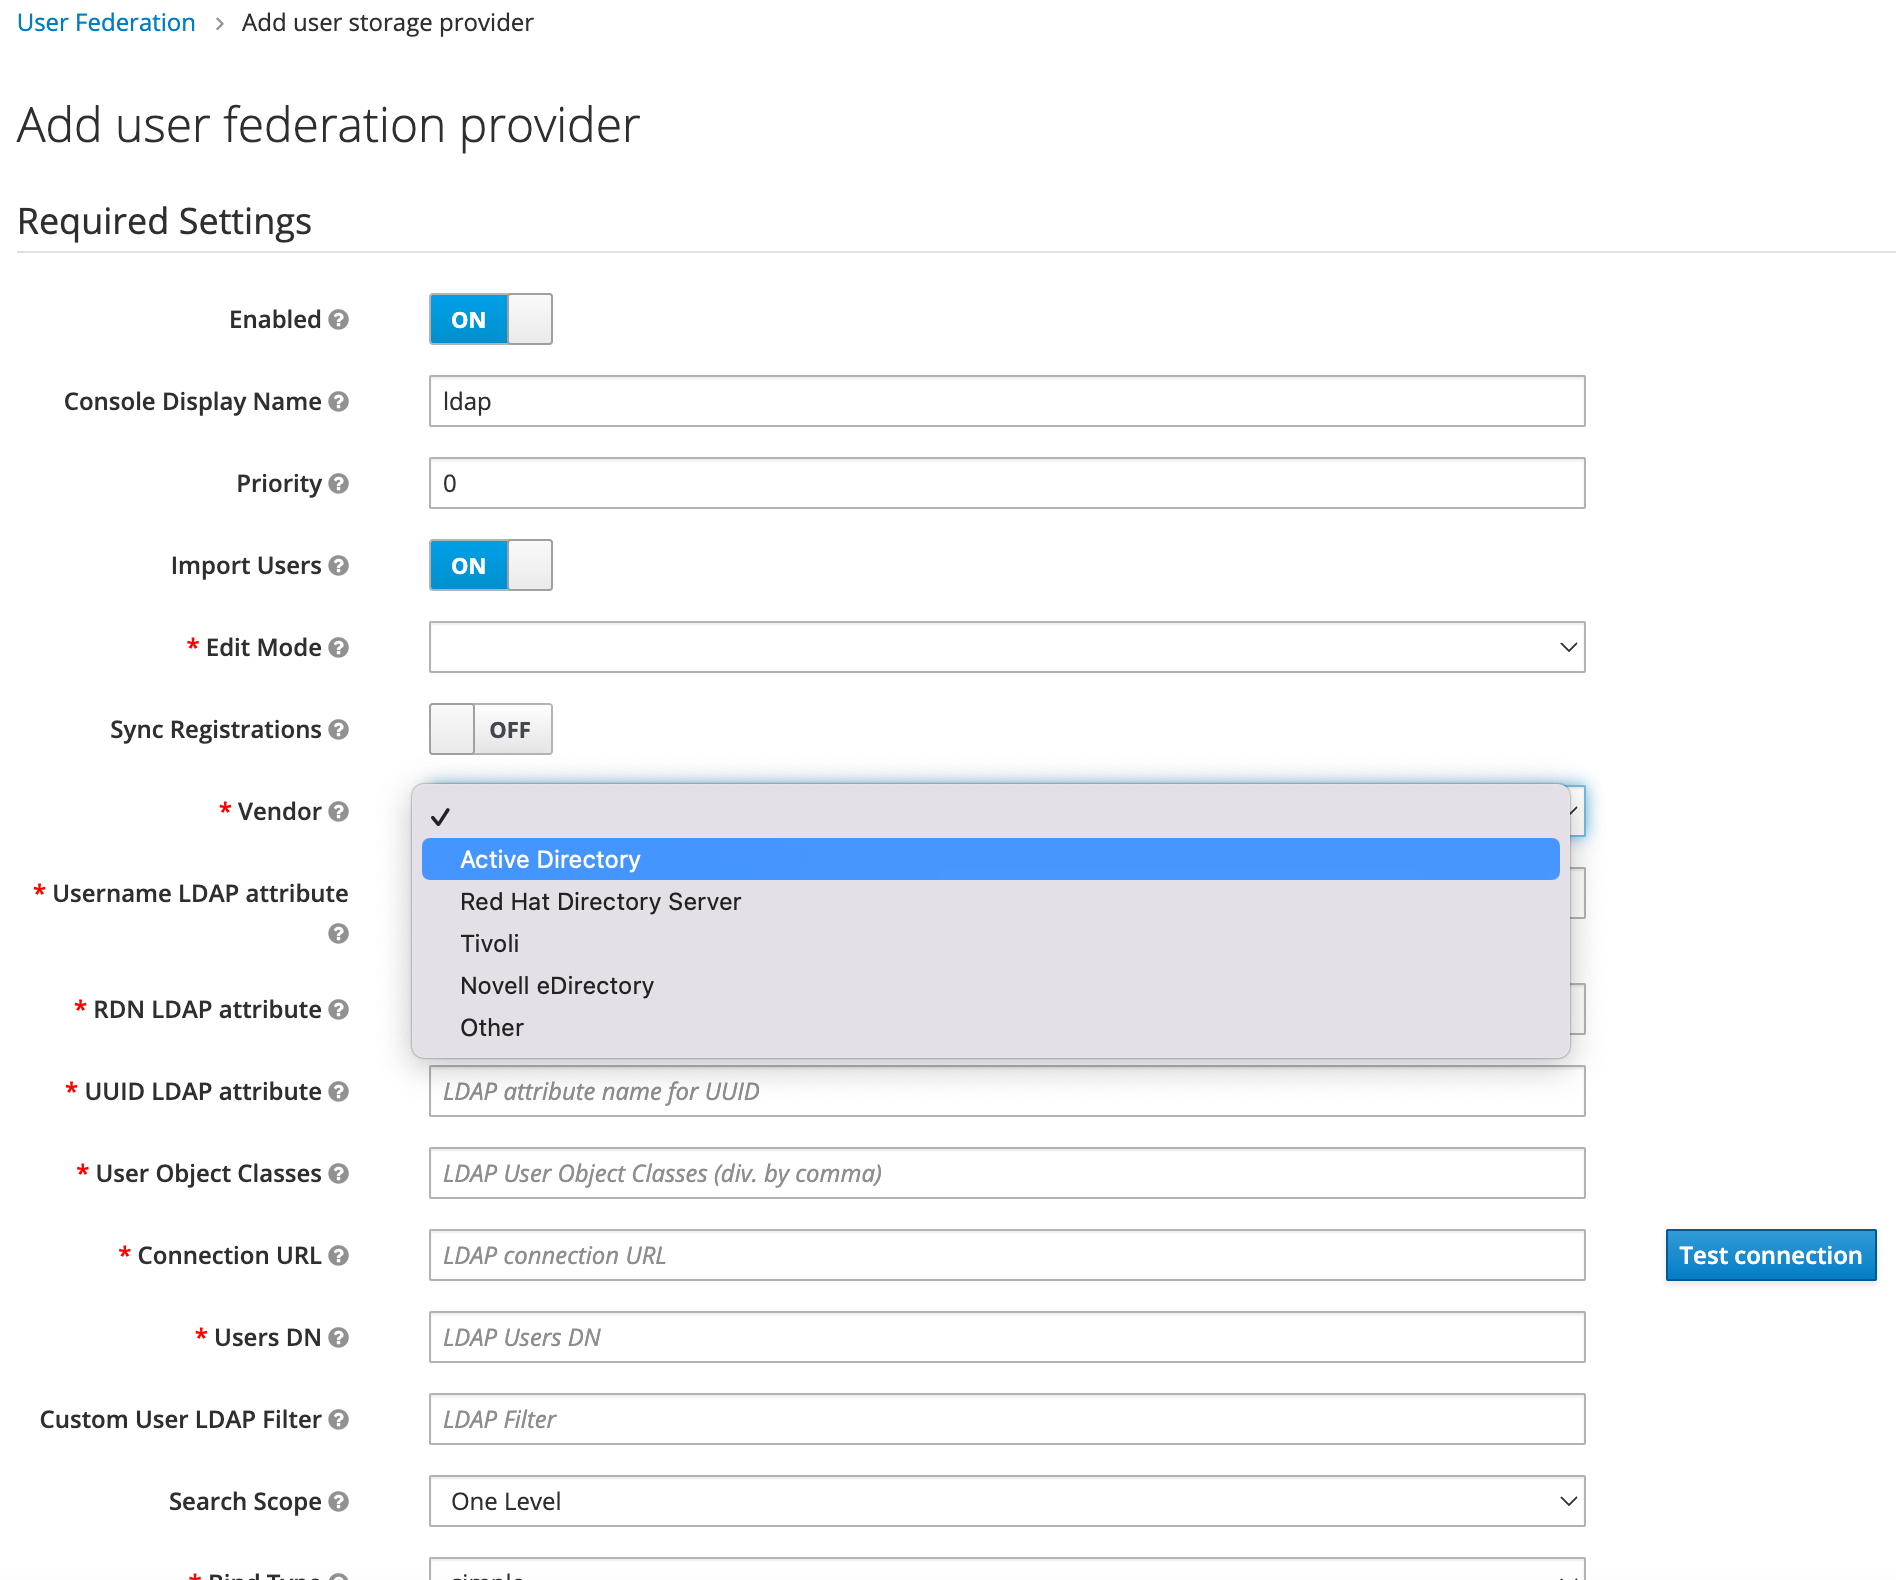Choose Red Hat Directory Server option
The image size is (1896, 1580).
[x=991, y=901]
